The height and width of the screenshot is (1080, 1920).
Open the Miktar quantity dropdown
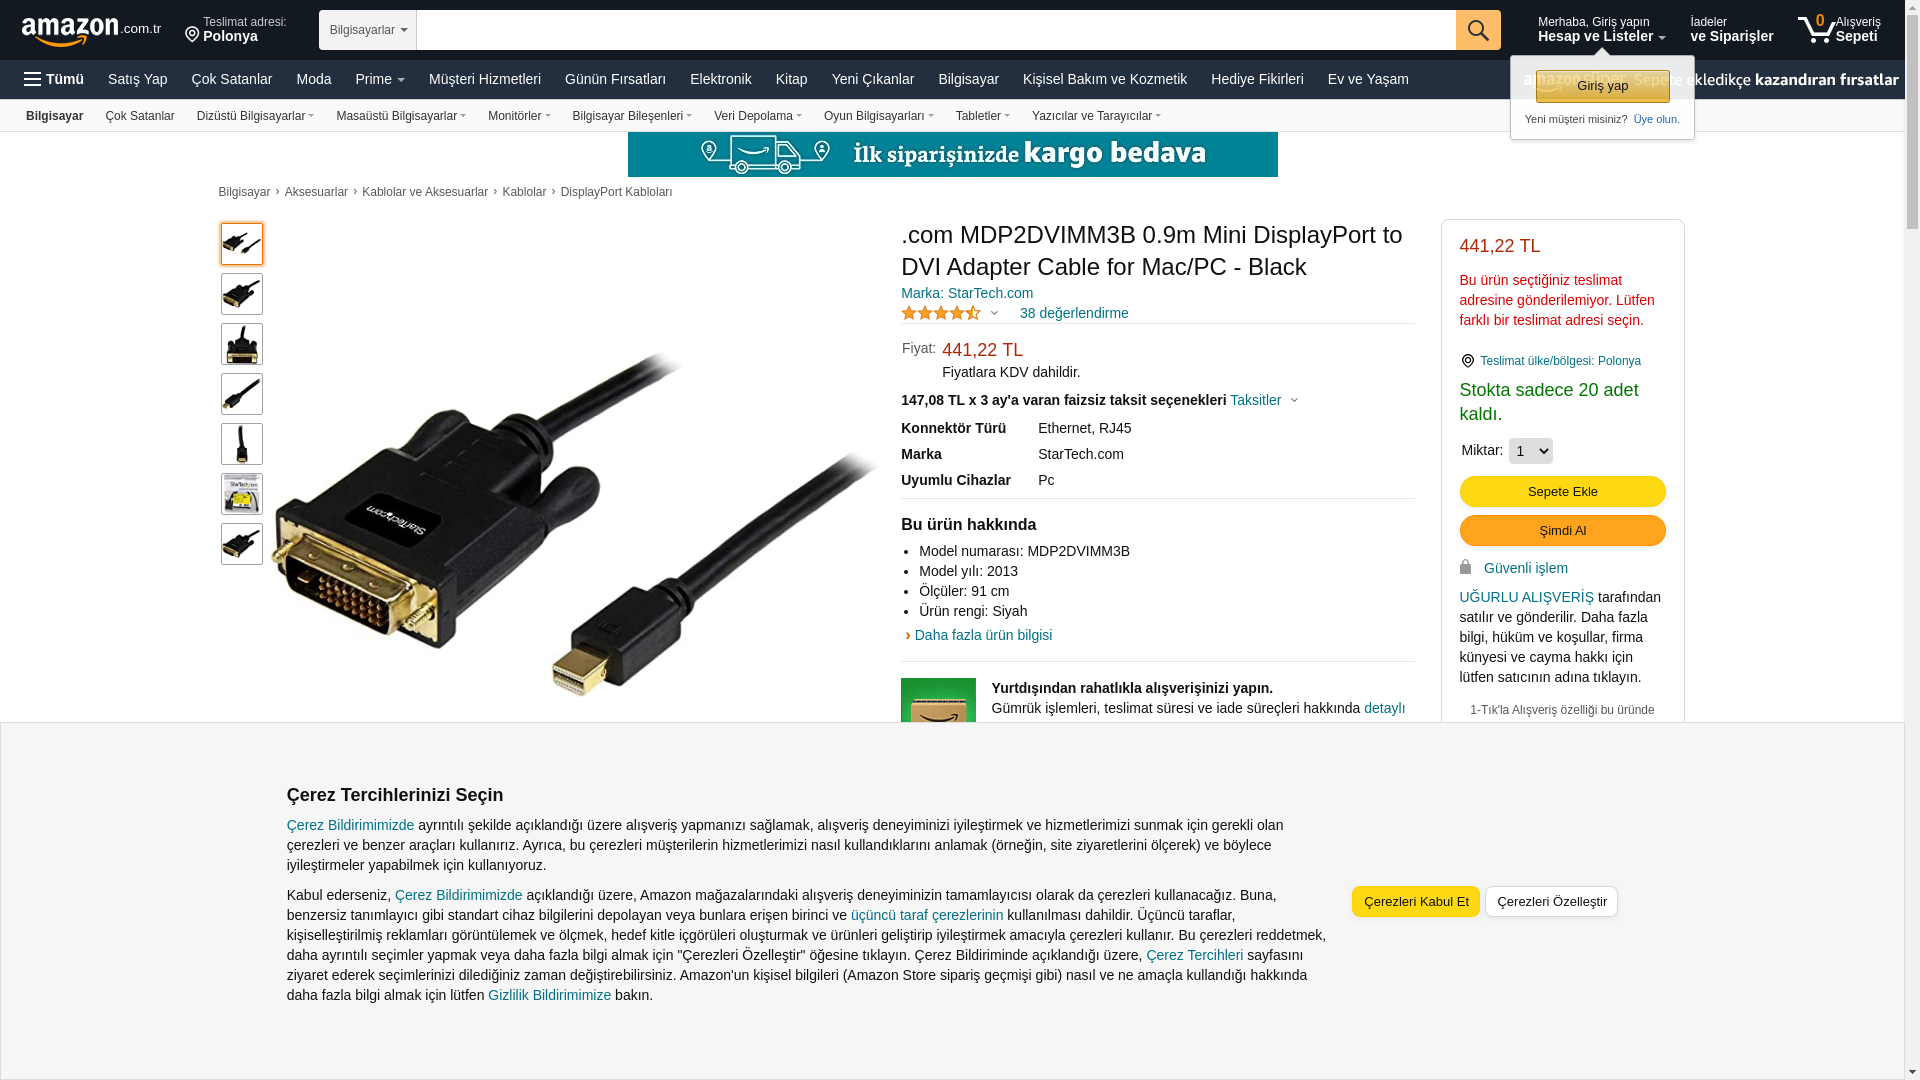(x=1530, y=451)
